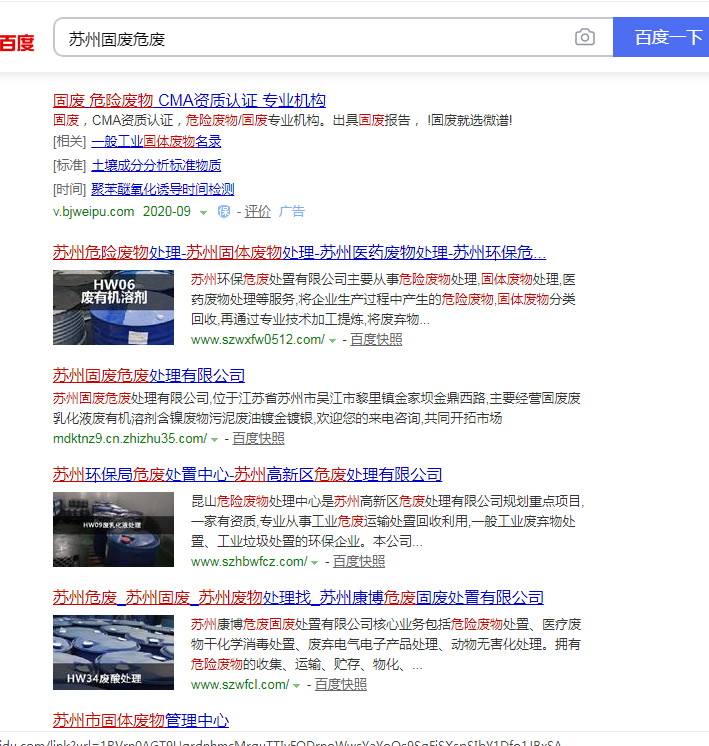The width and height of the screenshot is (709, 746).
Task: Open 土壤成分分析标准物质 link
Action: click(156, 165)
